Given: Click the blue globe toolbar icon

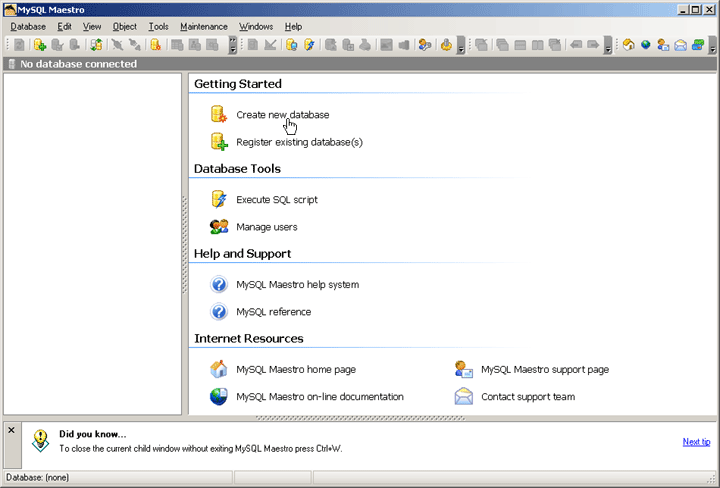Looking at the screenshot, I should (x=646, y=45).
